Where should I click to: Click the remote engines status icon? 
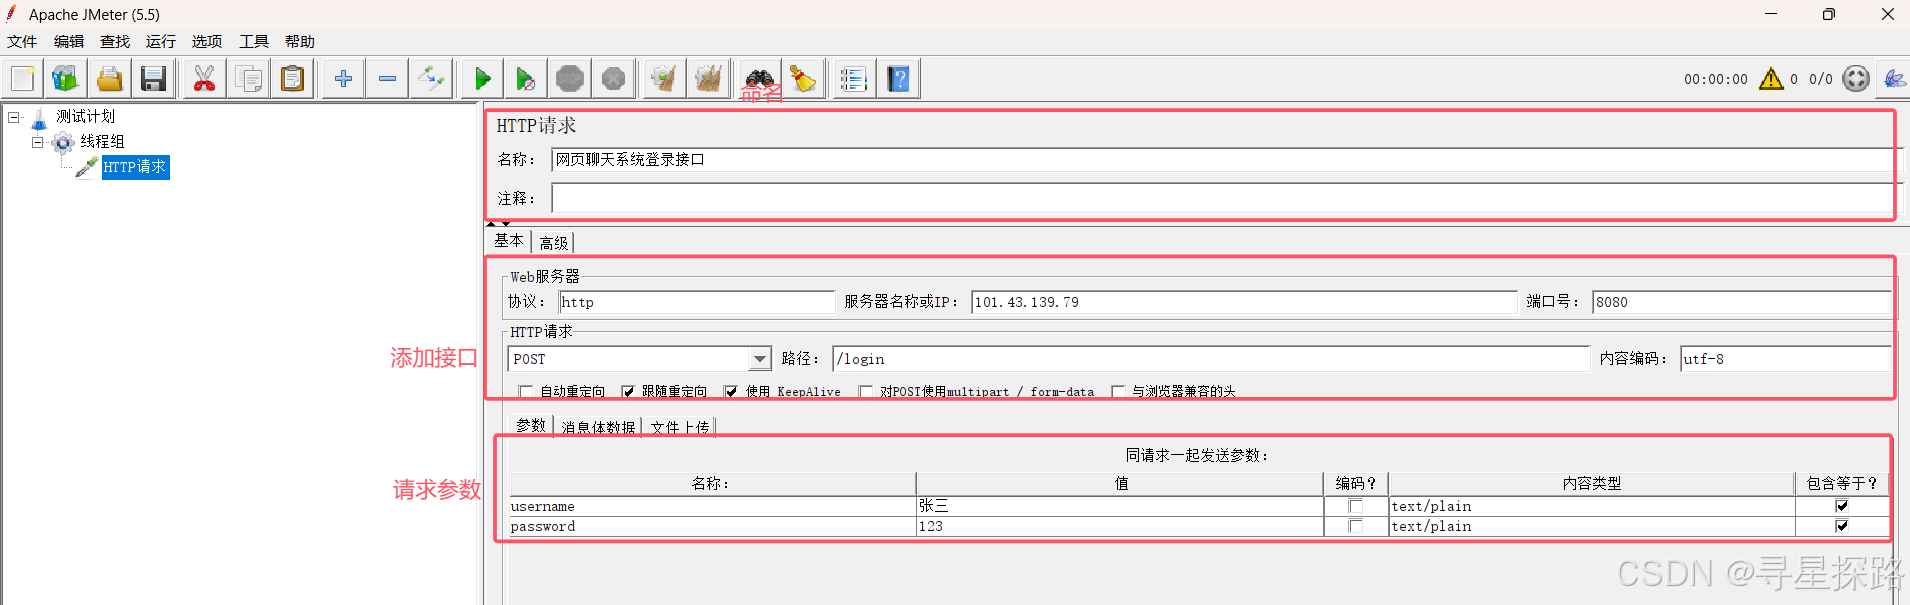coord(1856,78)
